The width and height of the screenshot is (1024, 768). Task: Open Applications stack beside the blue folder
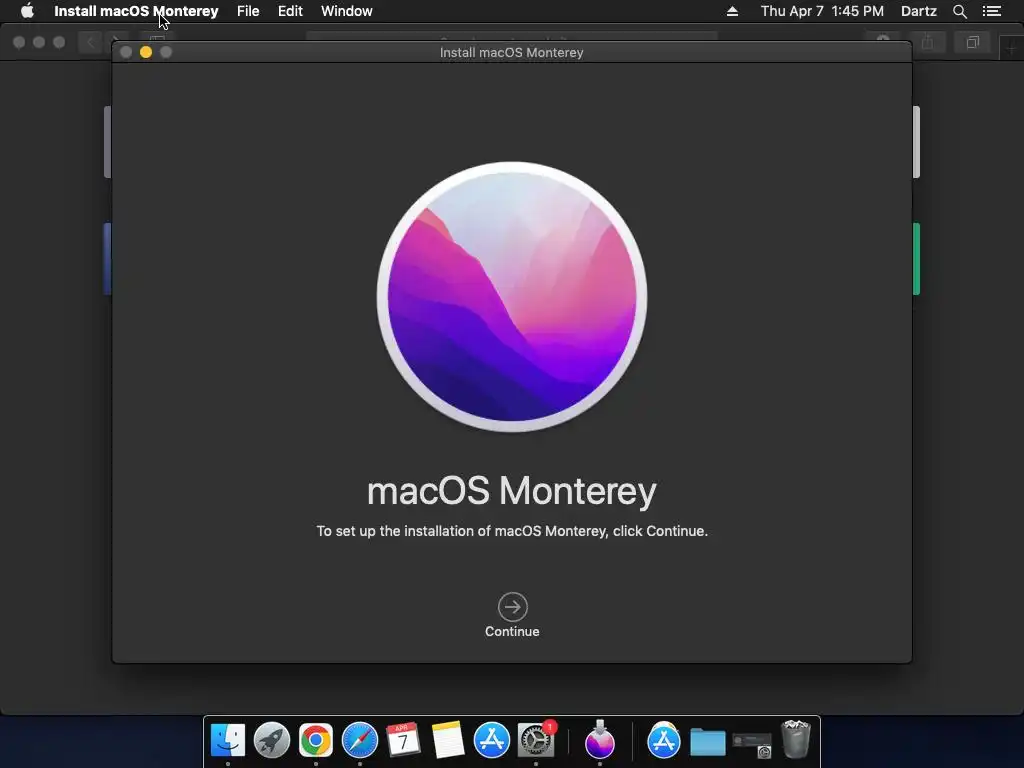tap(664, 740)
